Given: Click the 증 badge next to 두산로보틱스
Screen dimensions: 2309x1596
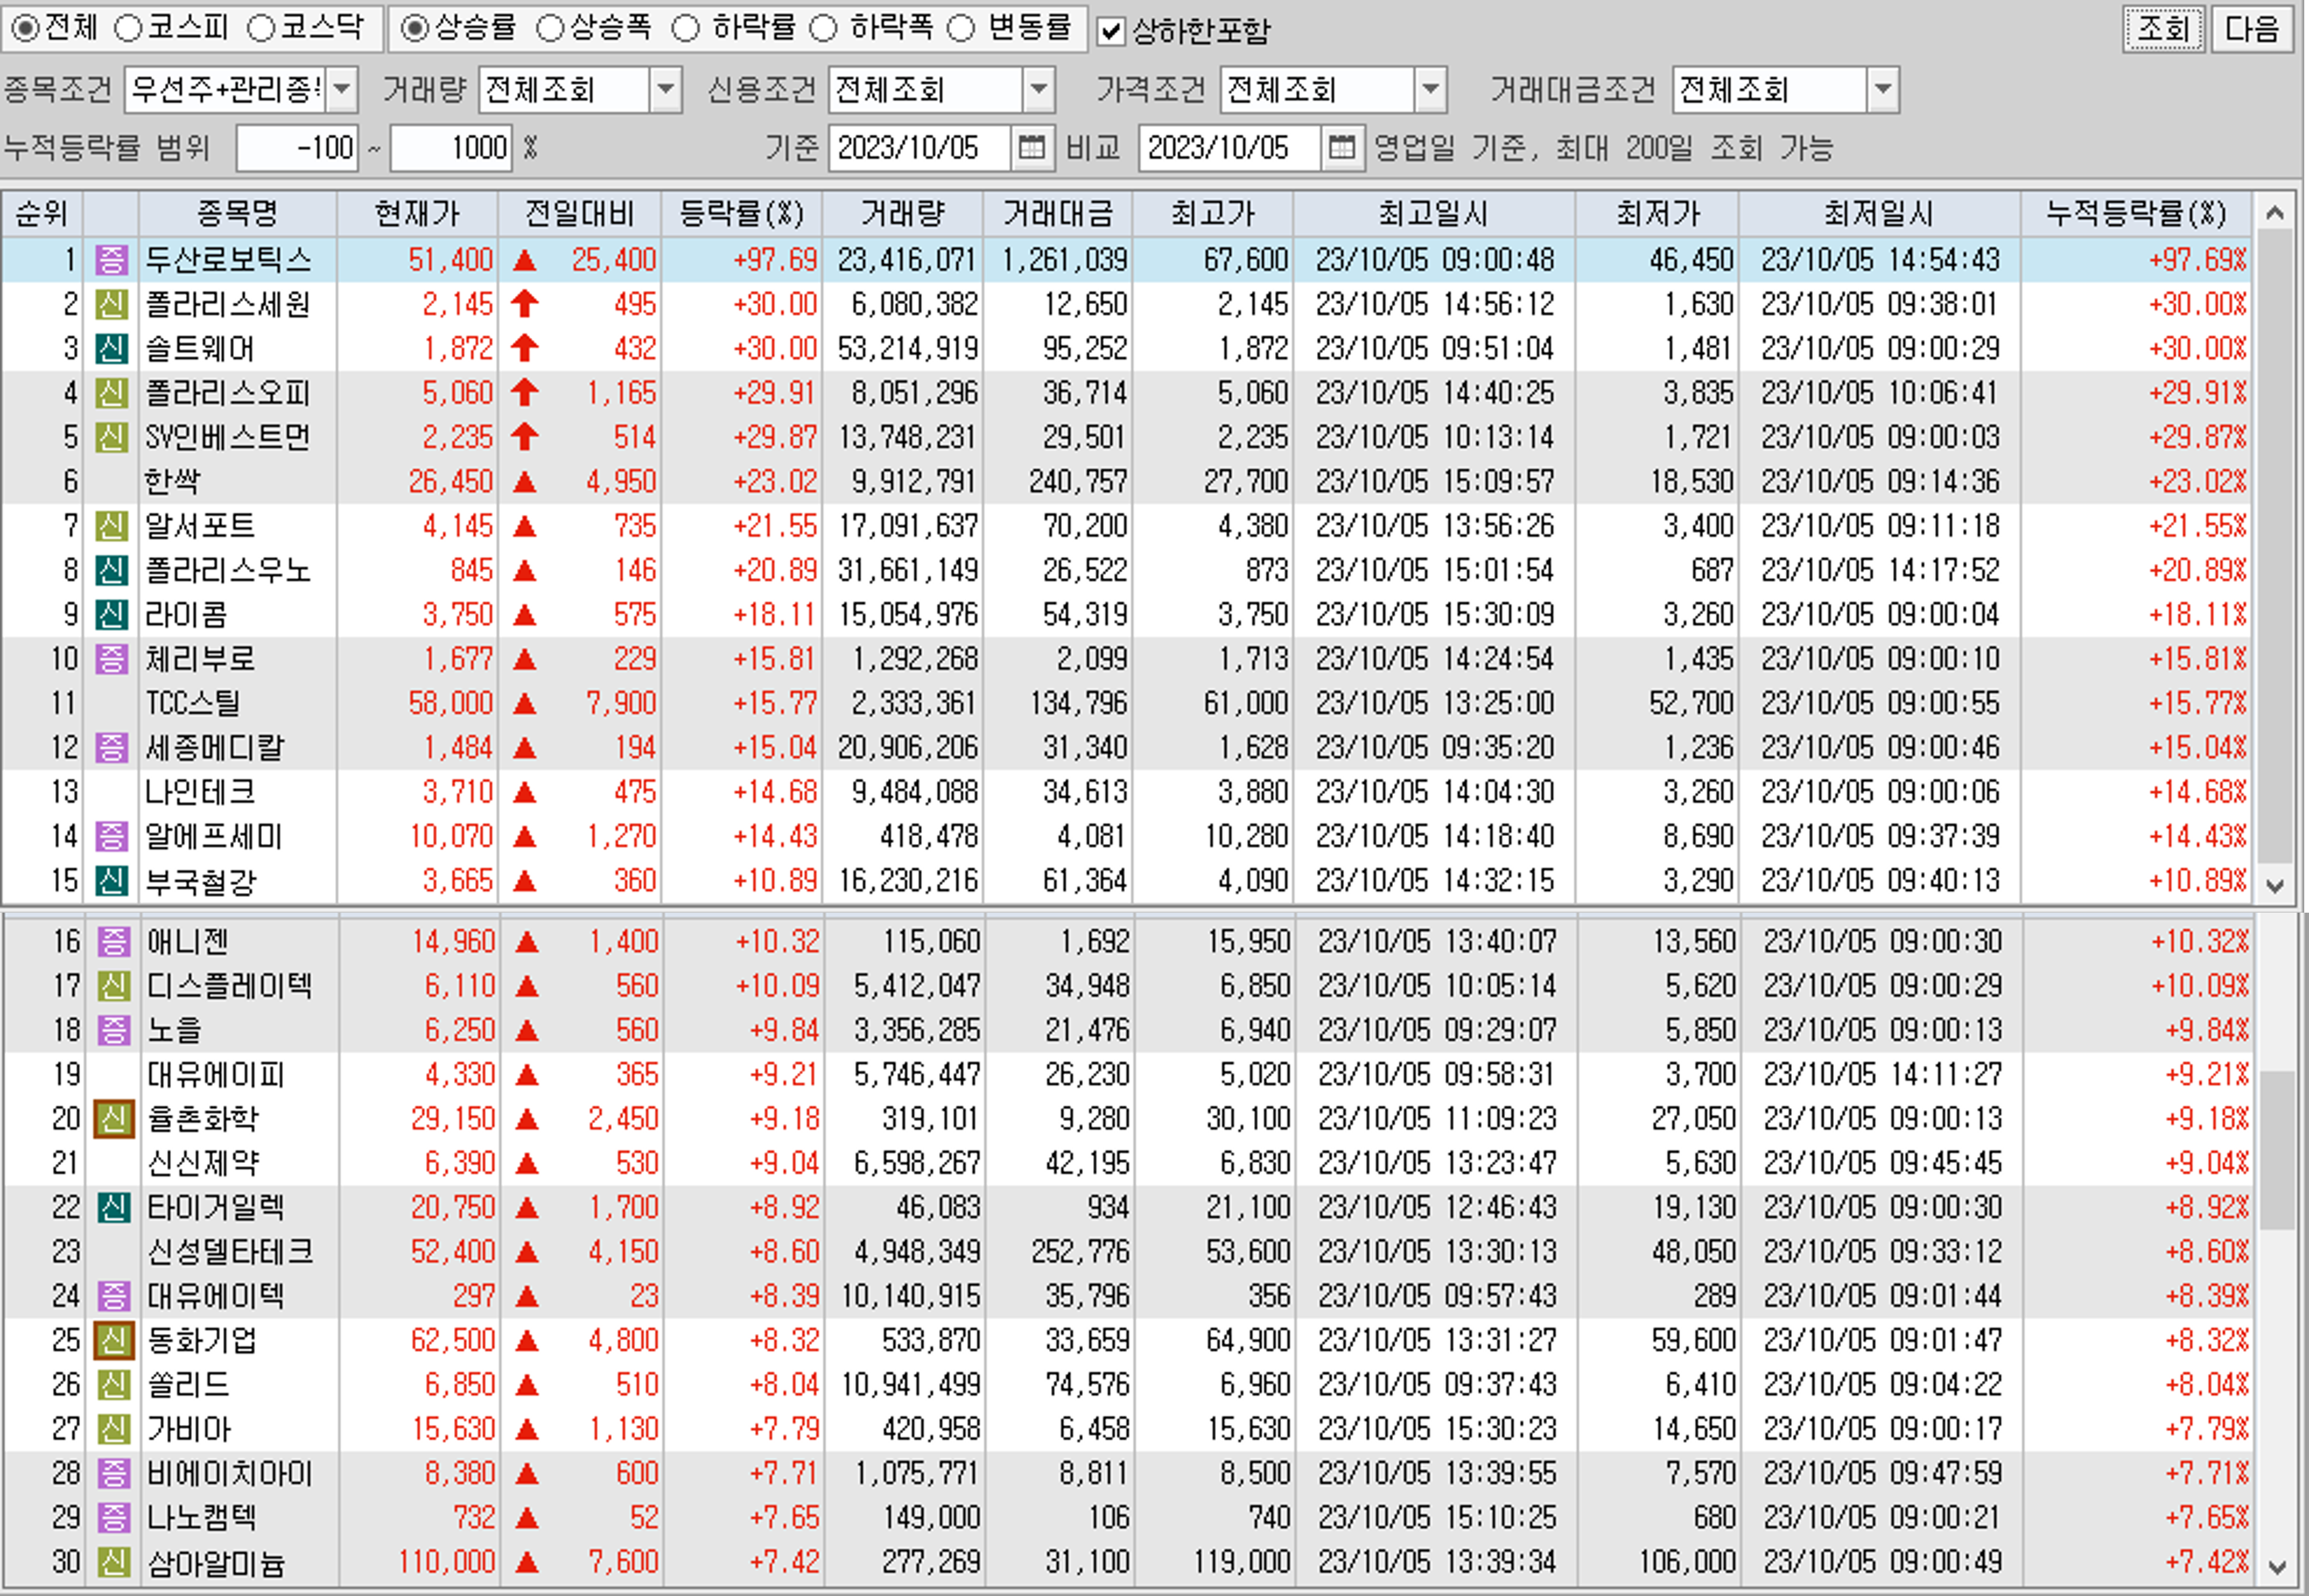Looking at the screenshot, I should (x=111, y=260).
